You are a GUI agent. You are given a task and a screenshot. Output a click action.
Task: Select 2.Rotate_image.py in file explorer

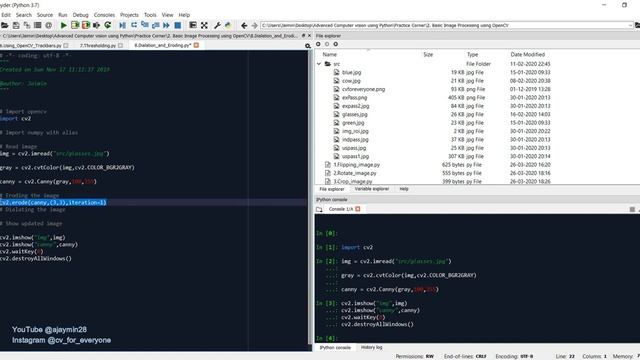pyautogui.click(x=355, y=173)
